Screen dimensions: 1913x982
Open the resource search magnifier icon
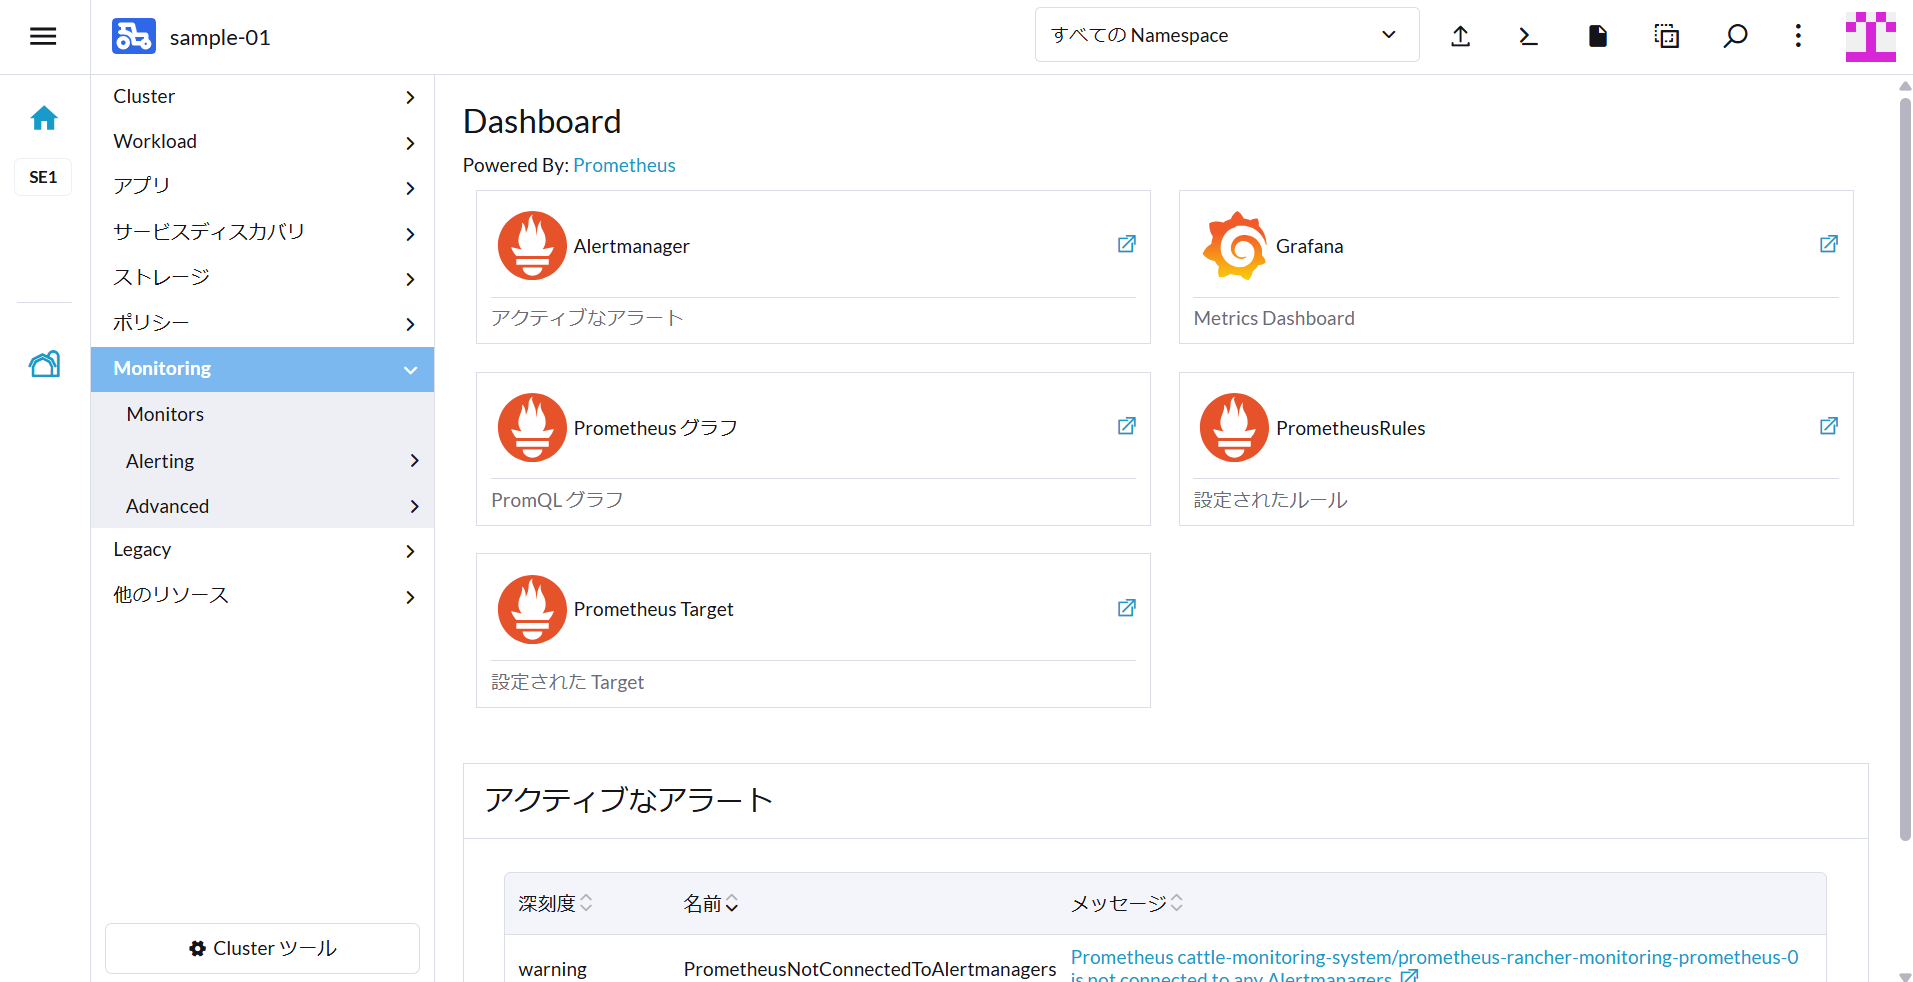click(x=1735, y=37)
